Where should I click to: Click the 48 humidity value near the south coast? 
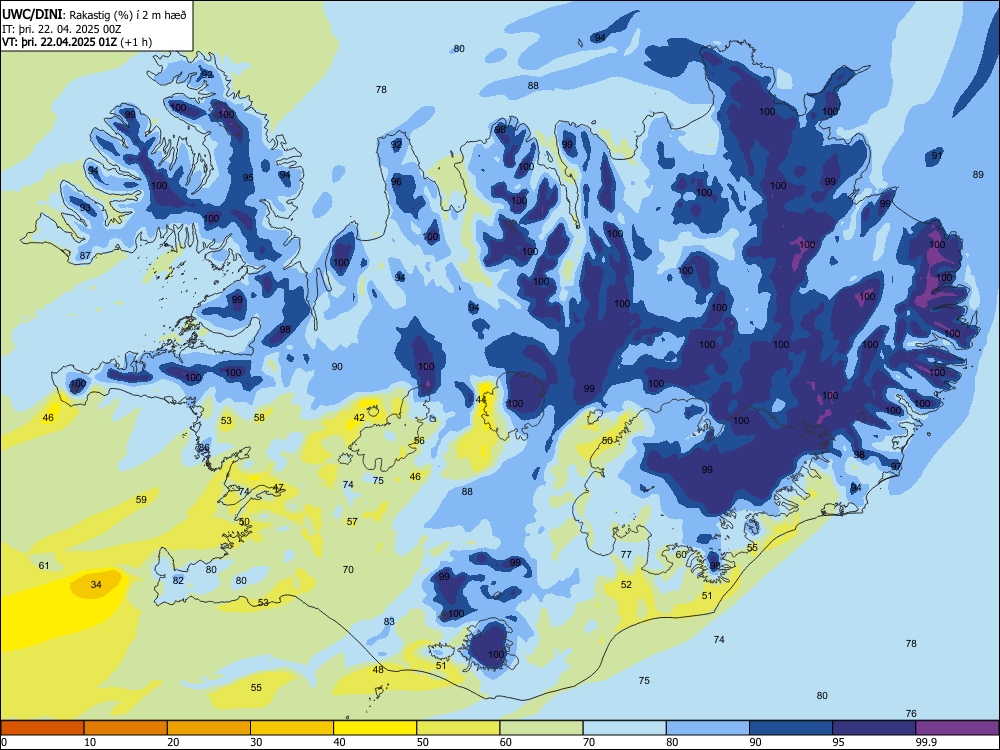point(378,669)
